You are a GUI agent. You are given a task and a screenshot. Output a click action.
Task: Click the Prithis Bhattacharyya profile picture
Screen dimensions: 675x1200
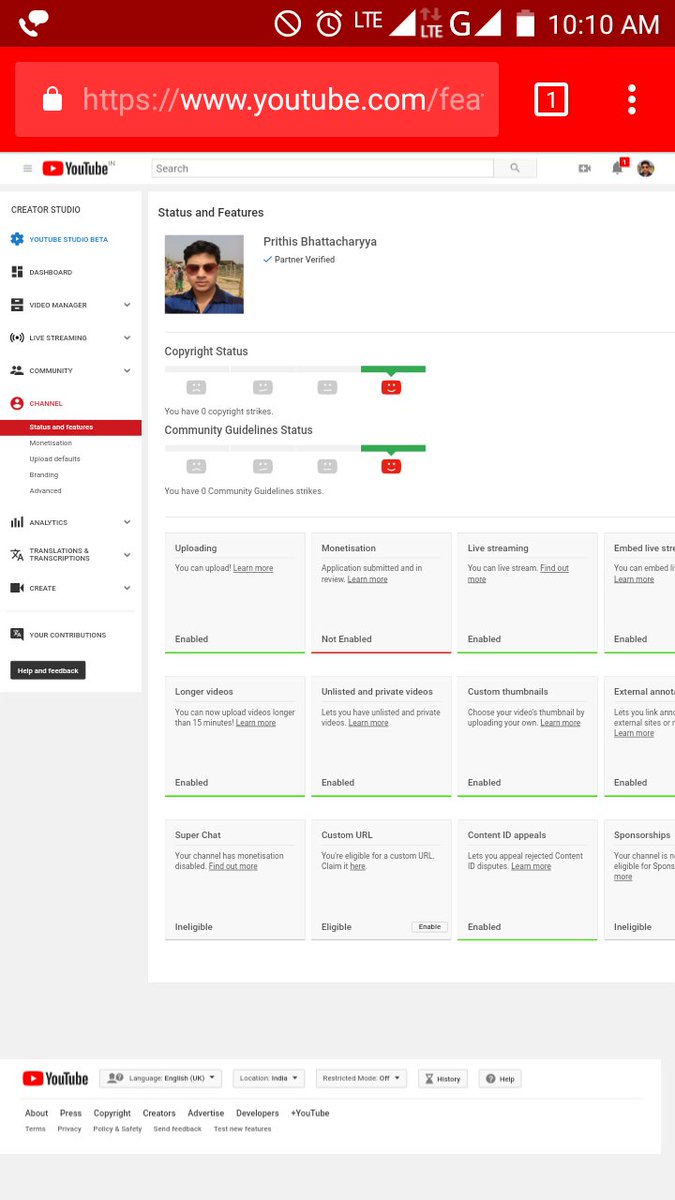pyautogui.click(x=204, y=274)
